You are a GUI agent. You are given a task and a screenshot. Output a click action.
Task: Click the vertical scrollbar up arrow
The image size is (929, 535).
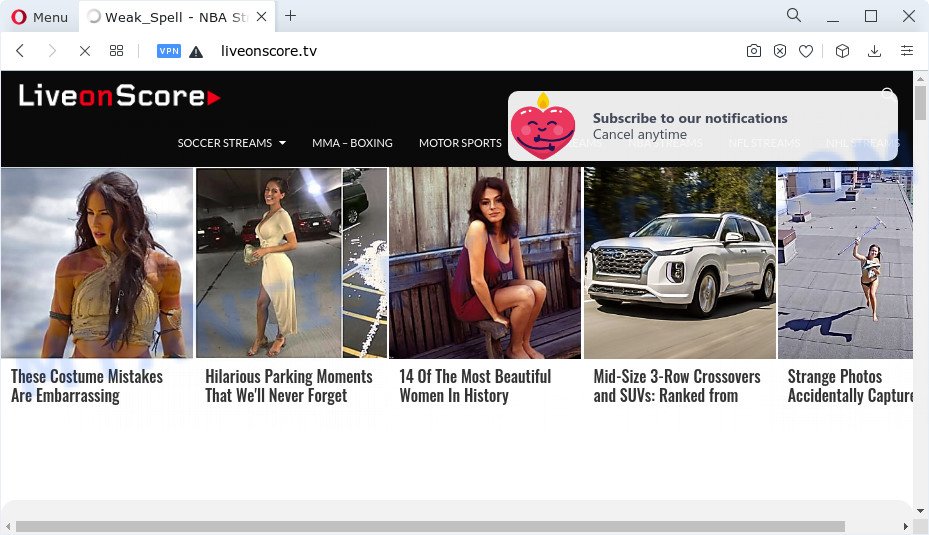click(920, 78)
